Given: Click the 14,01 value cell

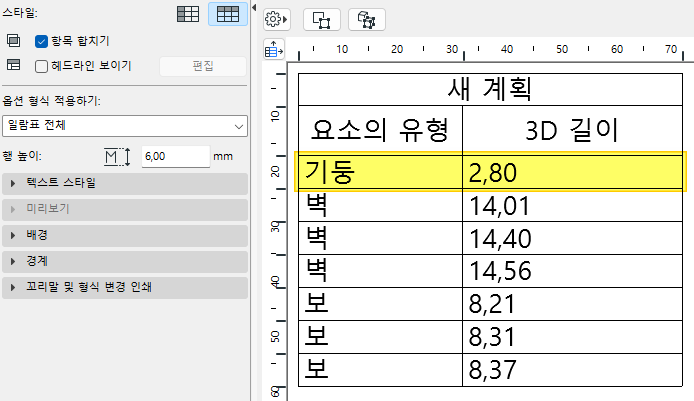Looking at the screenshot, I should coord(572,205).
